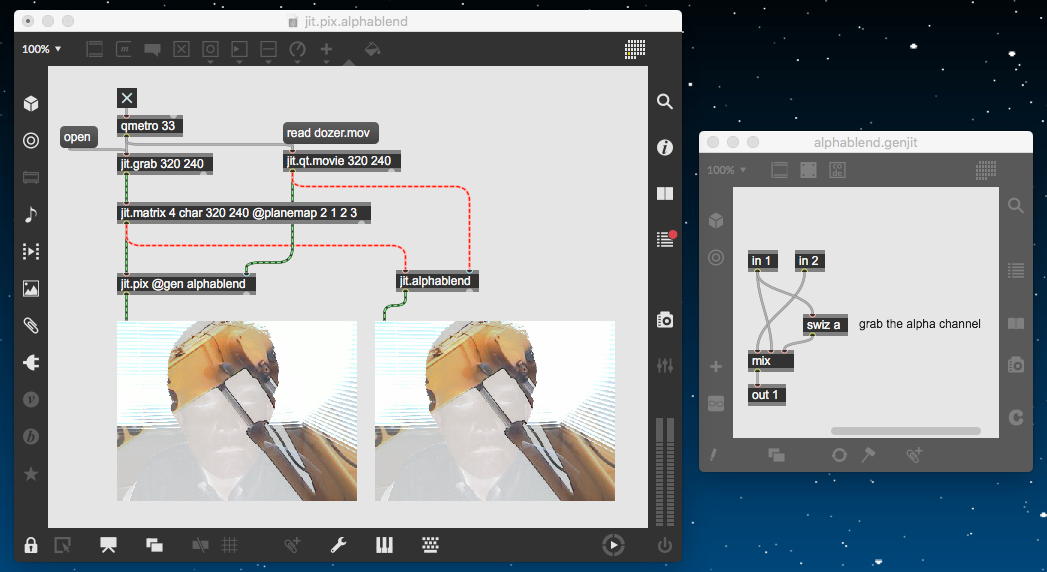The image size is (1047, 572).
Task: Click the read dozer.mov message box
Action: 331,133
